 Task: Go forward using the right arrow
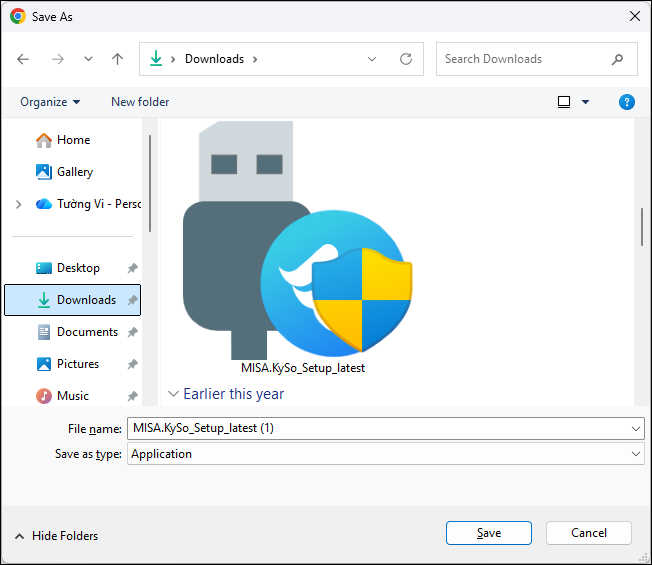[x=58, y=59]
